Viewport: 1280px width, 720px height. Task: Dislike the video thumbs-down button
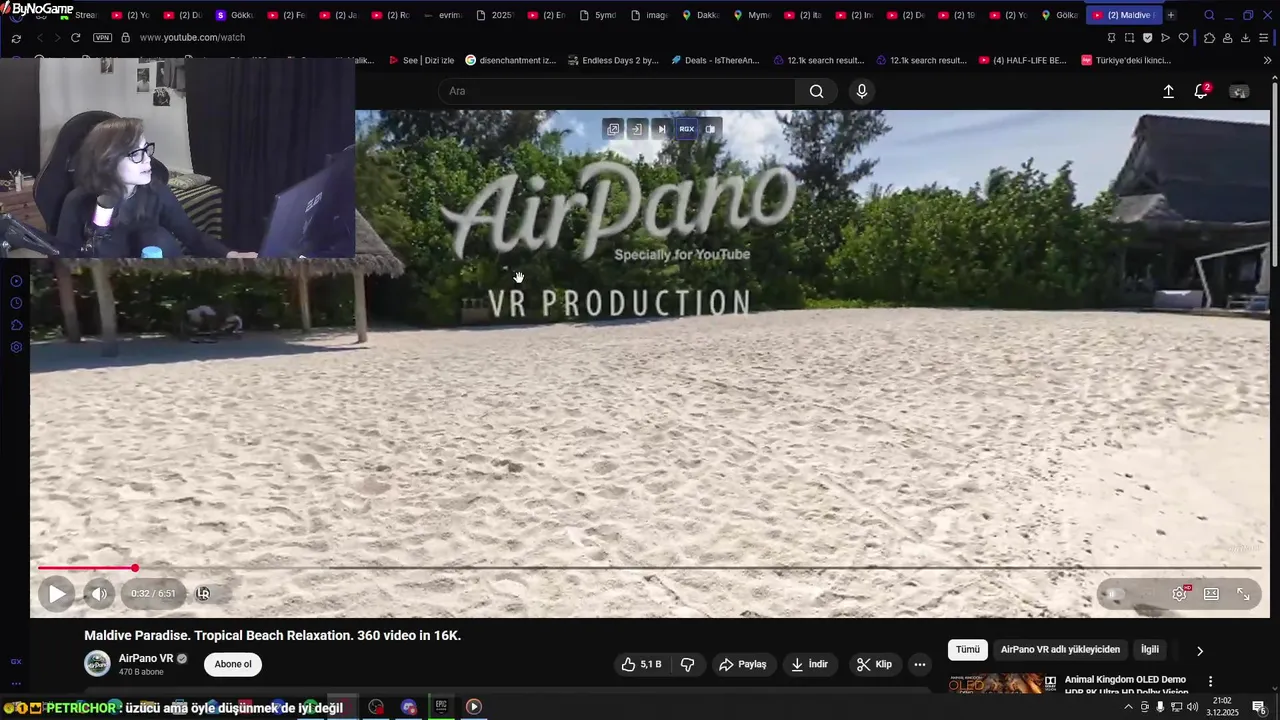coord(687,664)
